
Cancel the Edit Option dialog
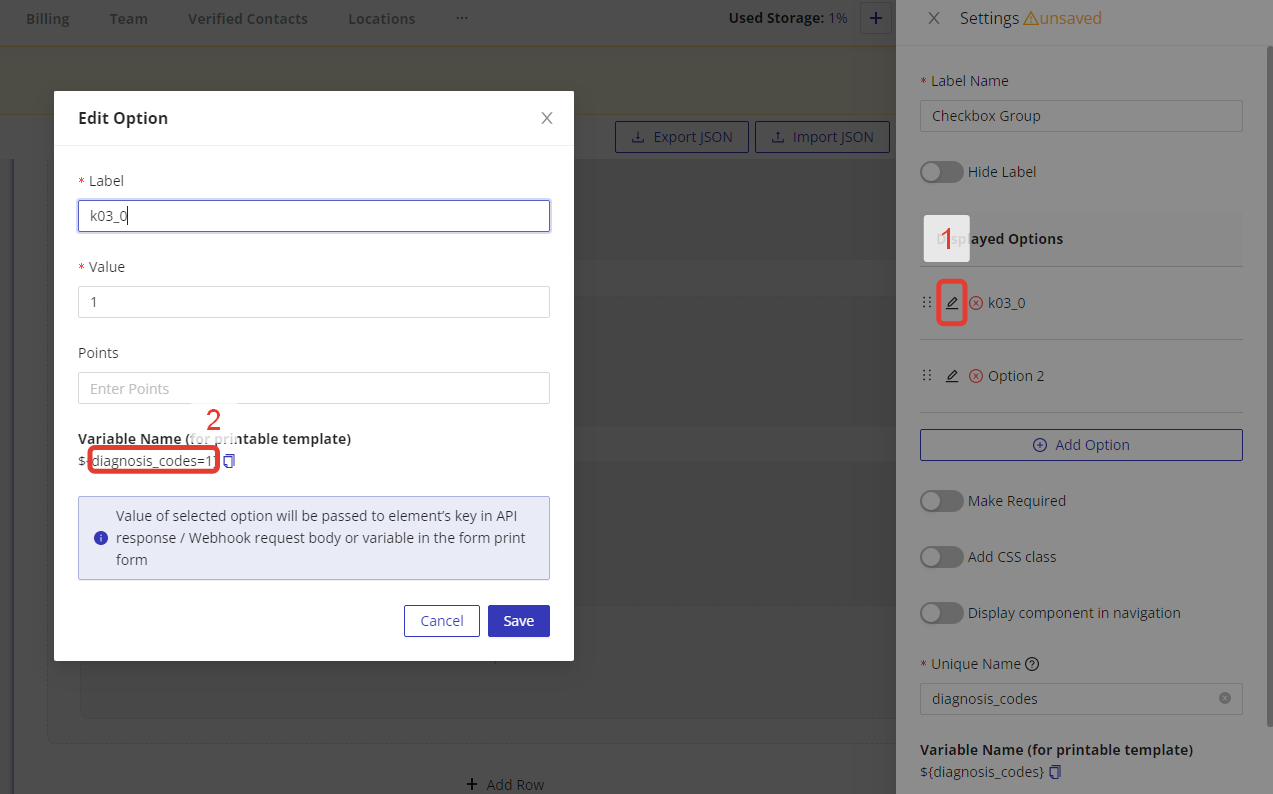(x=441, y=621)
